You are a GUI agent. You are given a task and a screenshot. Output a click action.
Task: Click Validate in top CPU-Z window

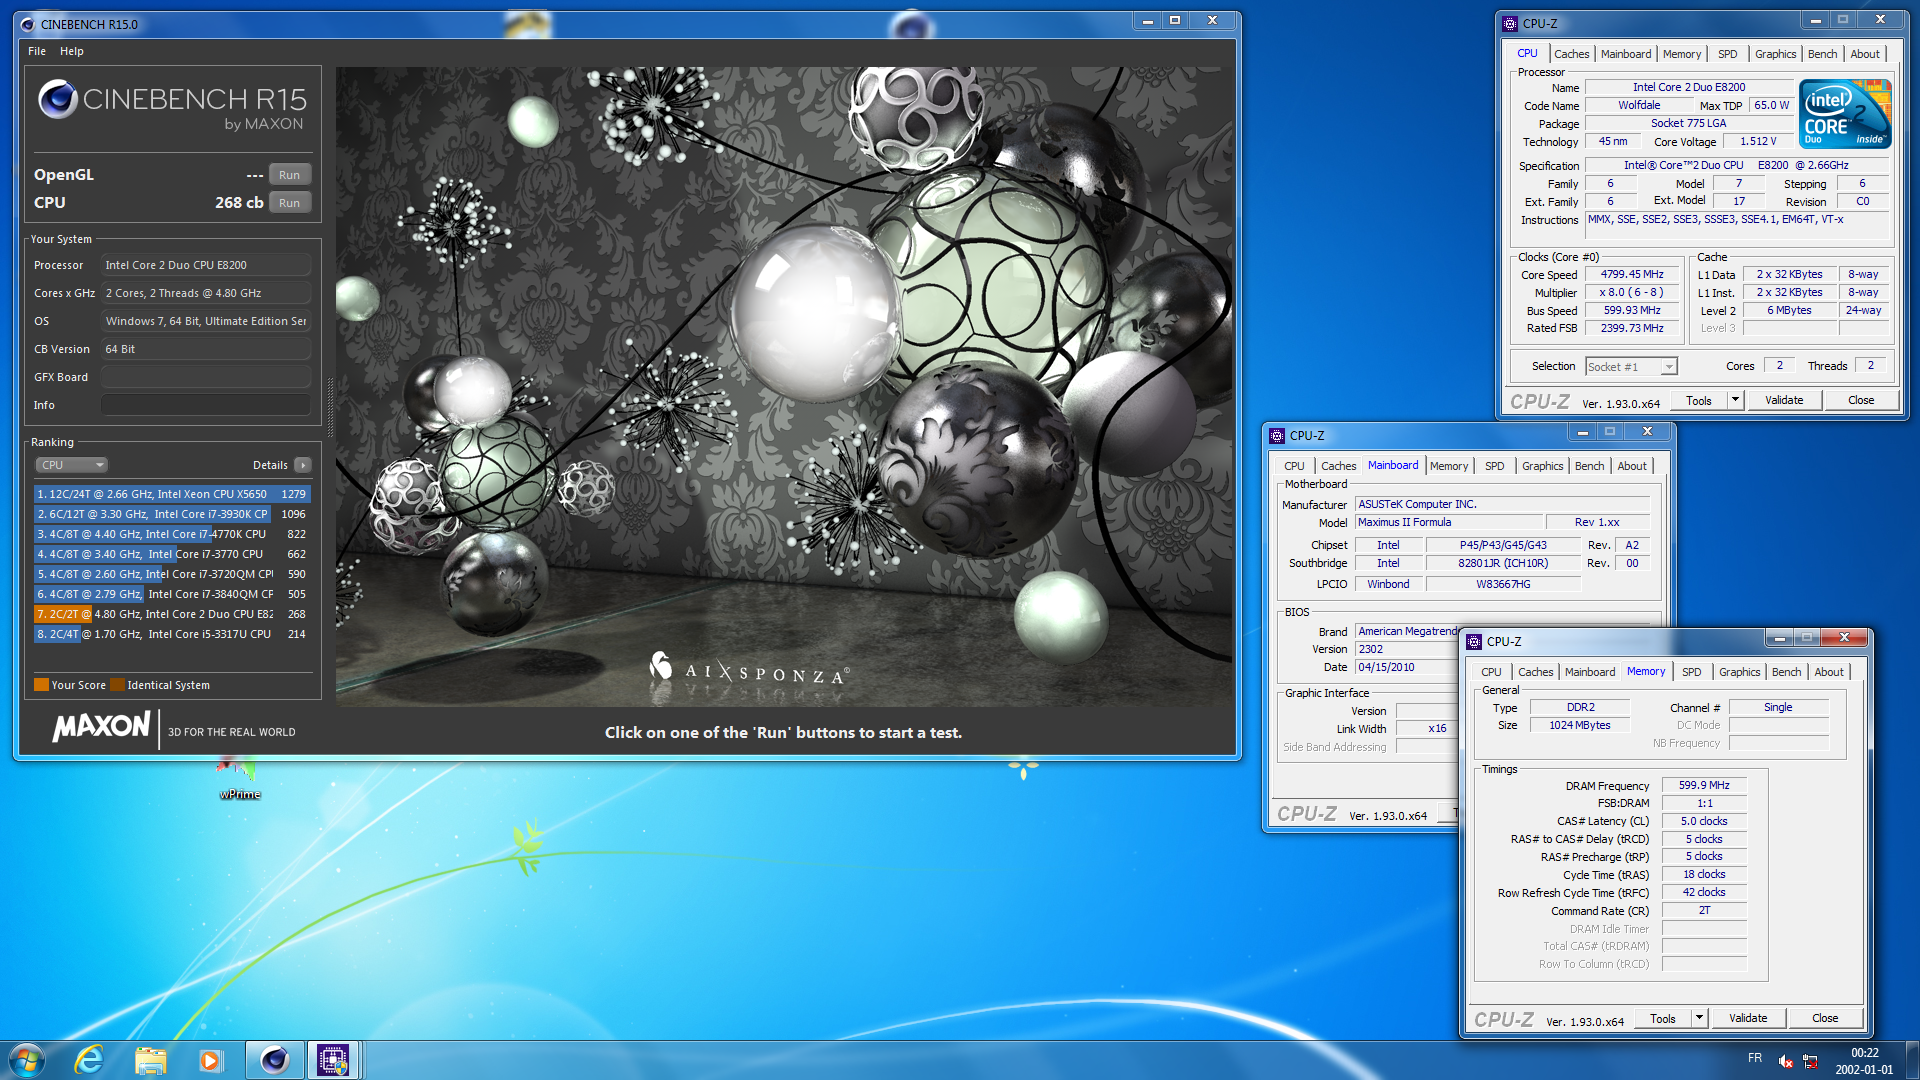pyautogui.click(x=1783, y=400)
